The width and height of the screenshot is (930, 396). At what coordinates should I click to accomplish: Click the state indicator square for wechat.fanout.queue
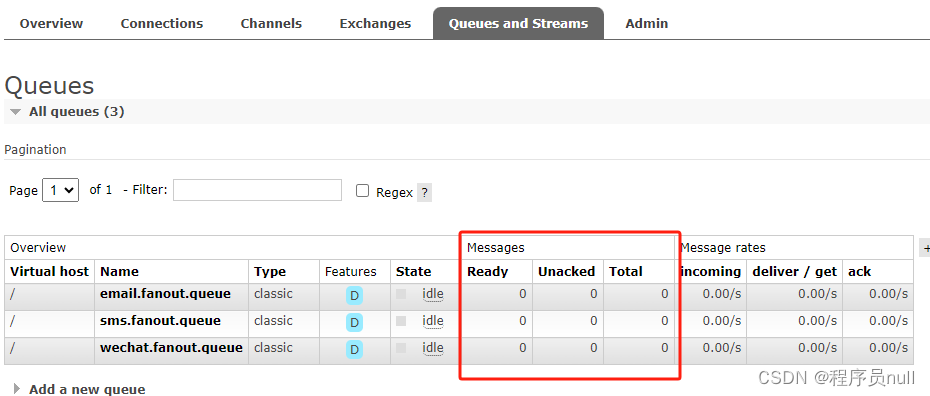pos(401,347)
